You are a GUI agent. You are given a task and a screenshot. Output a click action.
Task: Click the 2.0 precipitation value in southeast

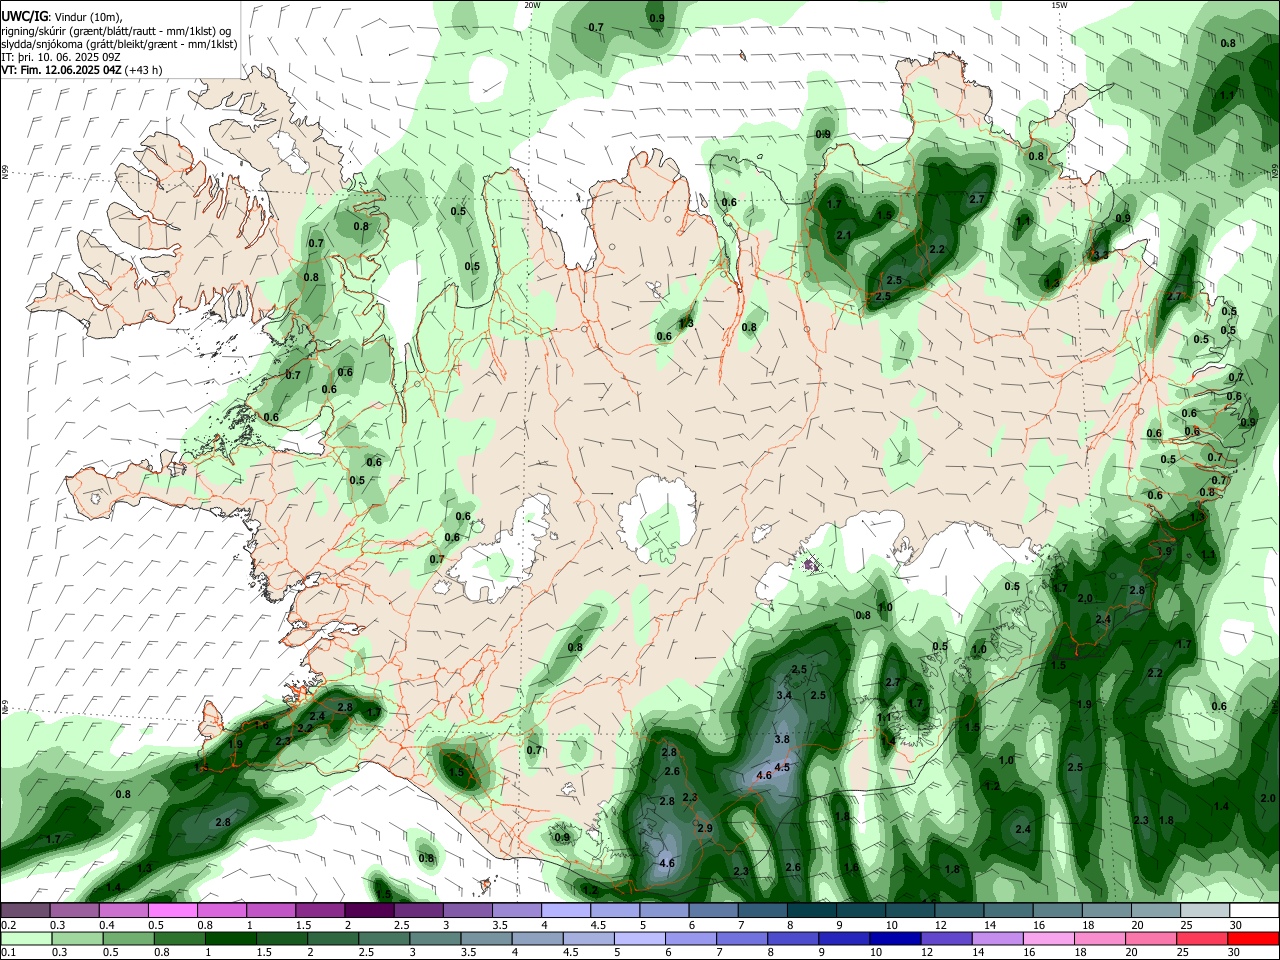1085,598
